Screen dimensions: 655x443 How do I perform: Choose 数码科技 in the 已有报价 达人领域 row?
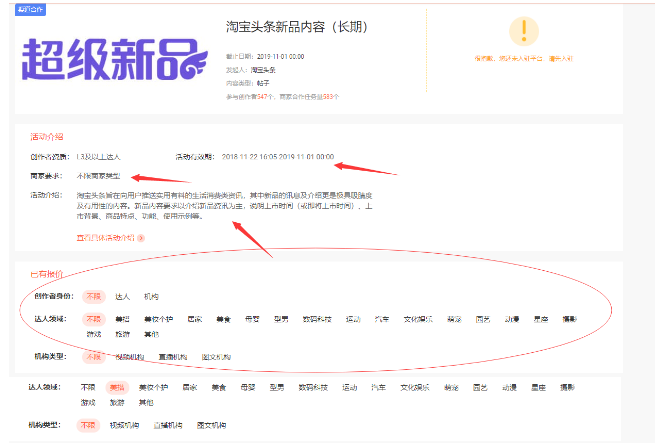(x=317, y=319)
